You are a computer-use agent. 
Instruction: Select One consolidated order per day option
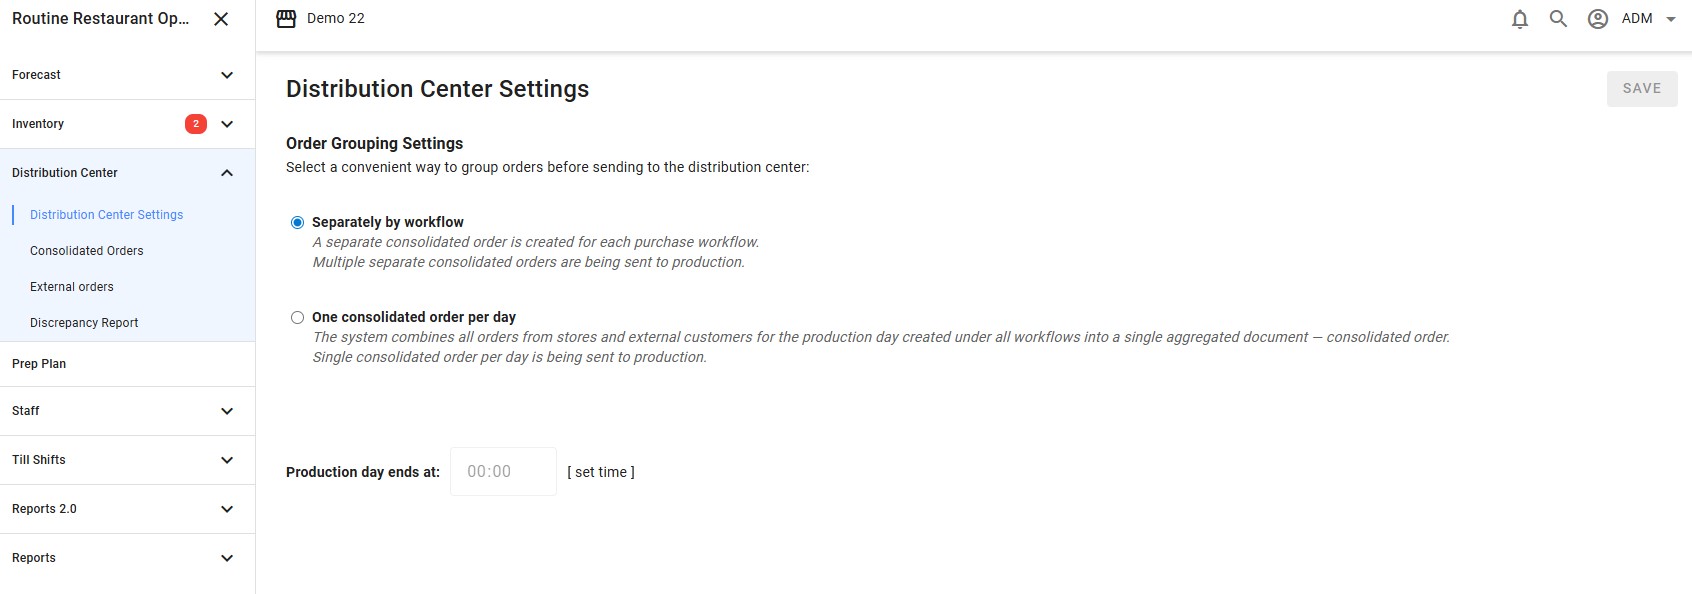coord(297,317)
